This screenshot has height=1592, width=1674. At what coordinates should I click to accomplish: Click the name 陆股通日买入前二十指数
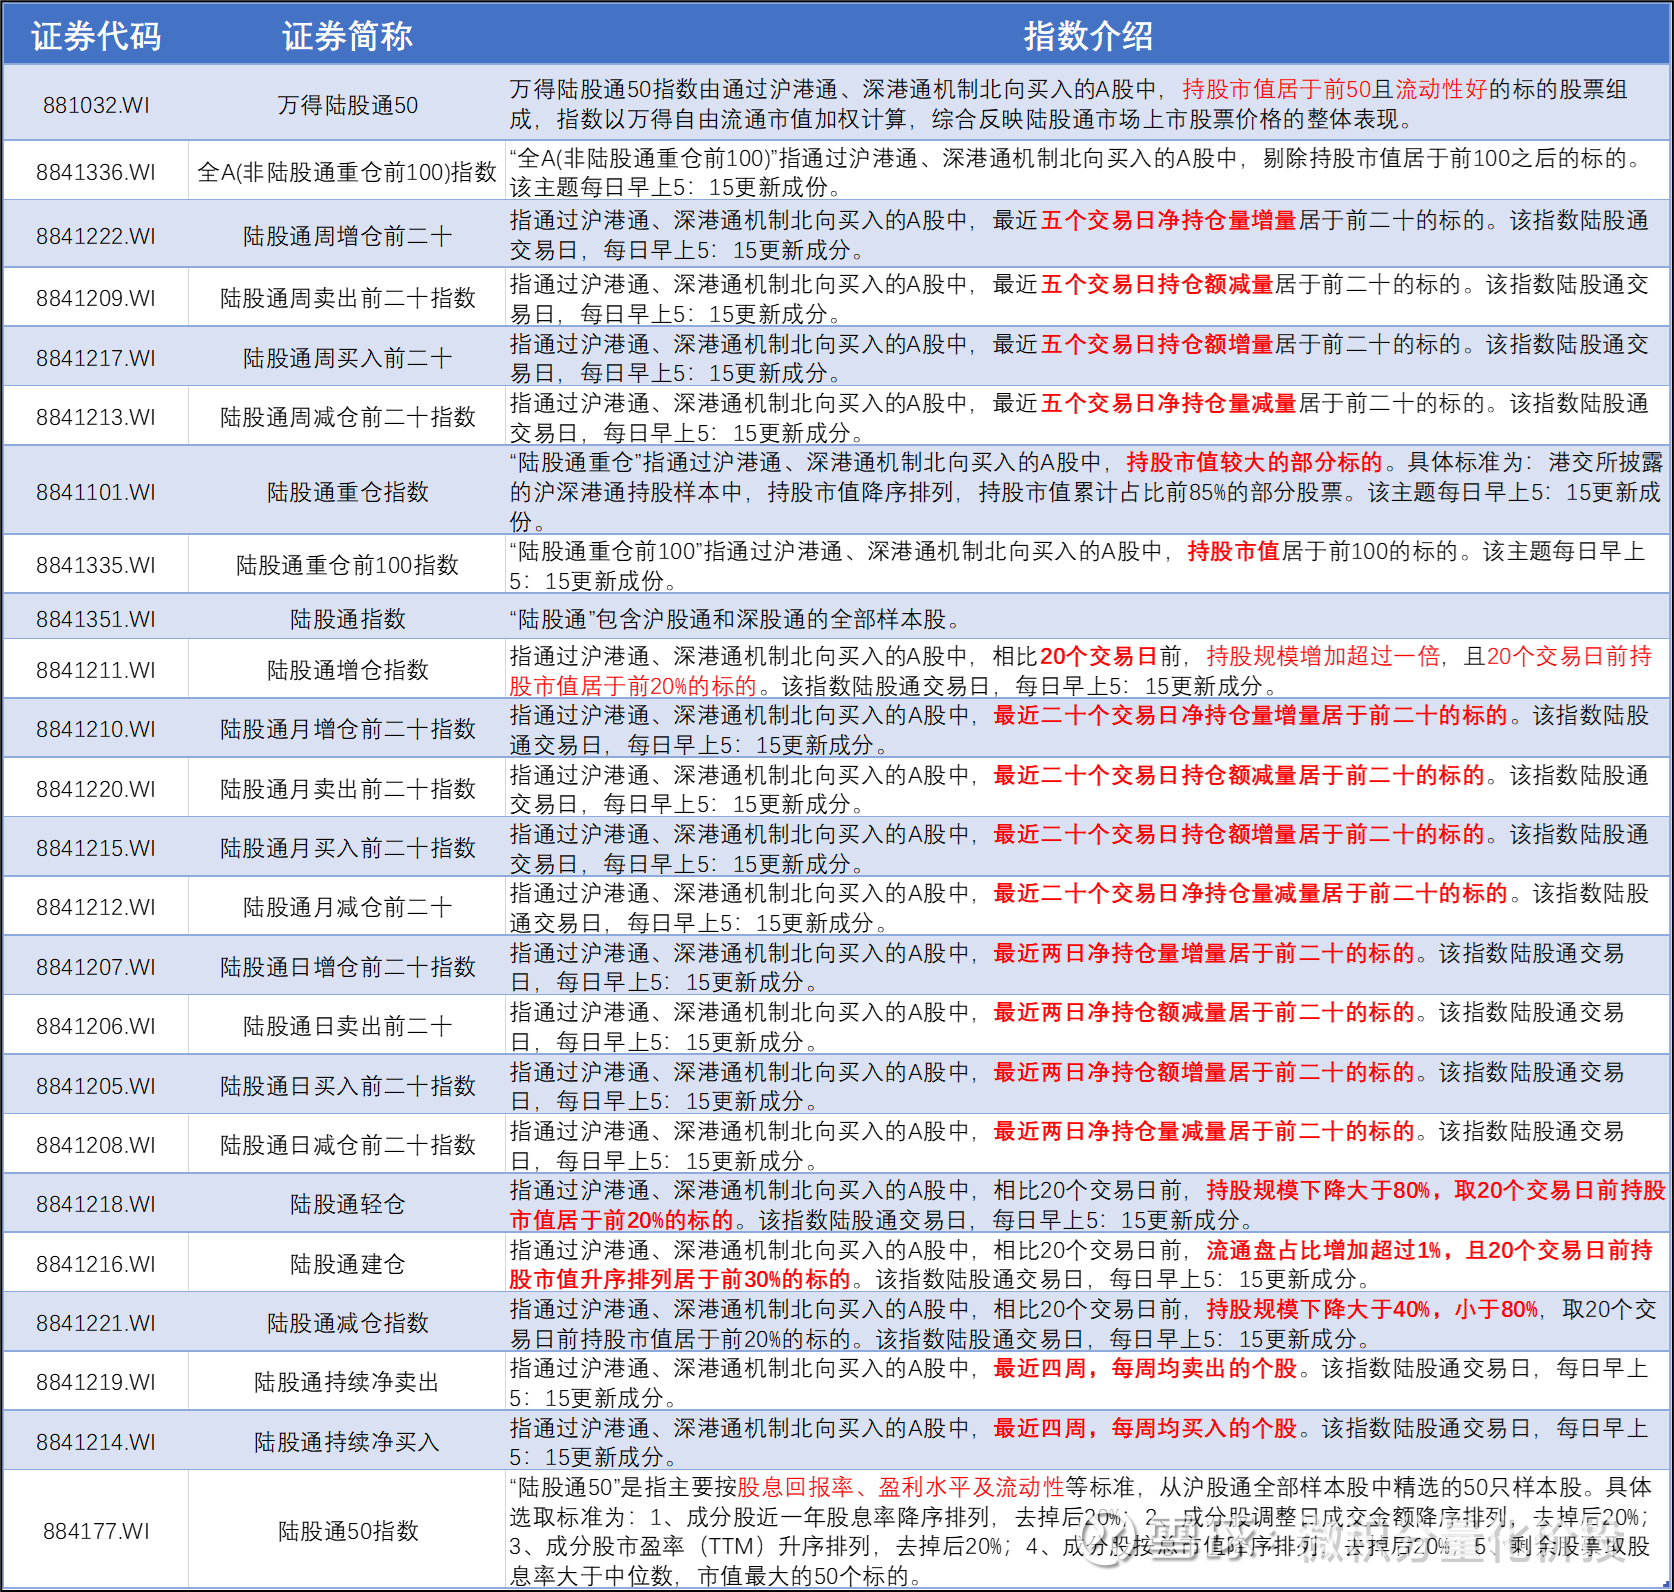347,1086
